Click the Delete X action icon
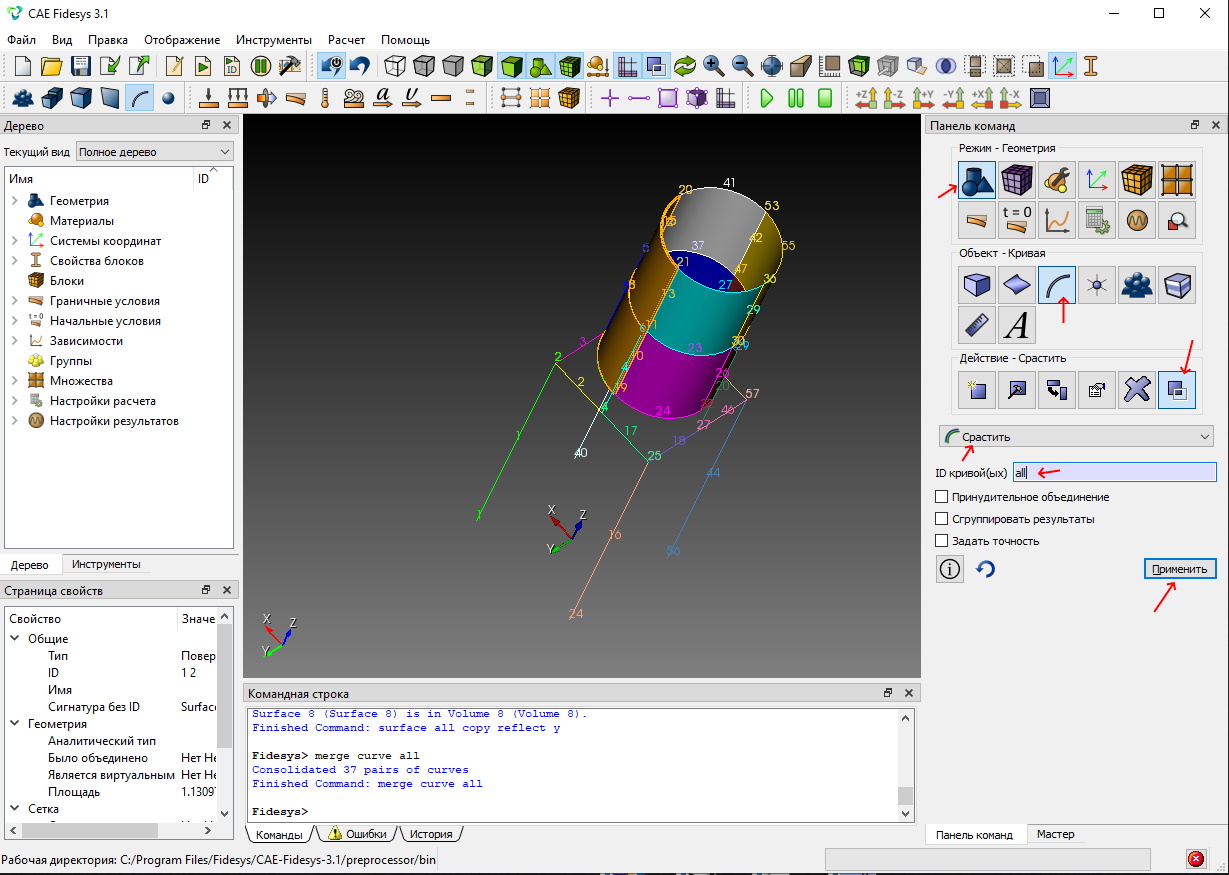The height and width of the screenshot is (875, 1229). coord(1137,390)
